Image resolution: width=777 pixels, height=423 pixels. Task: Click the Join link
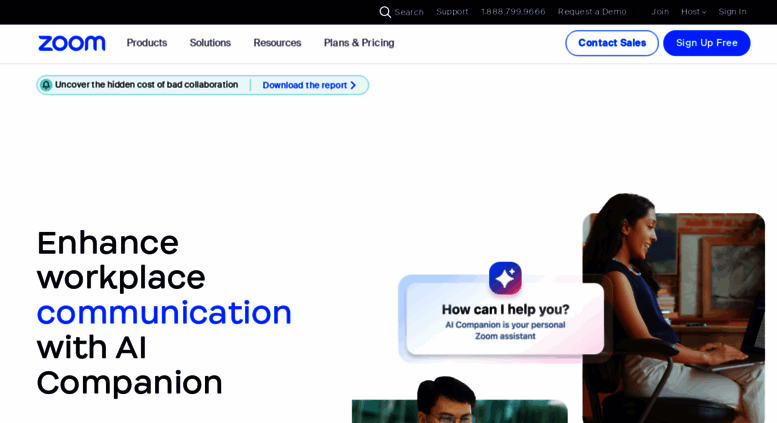coord(660,11)
